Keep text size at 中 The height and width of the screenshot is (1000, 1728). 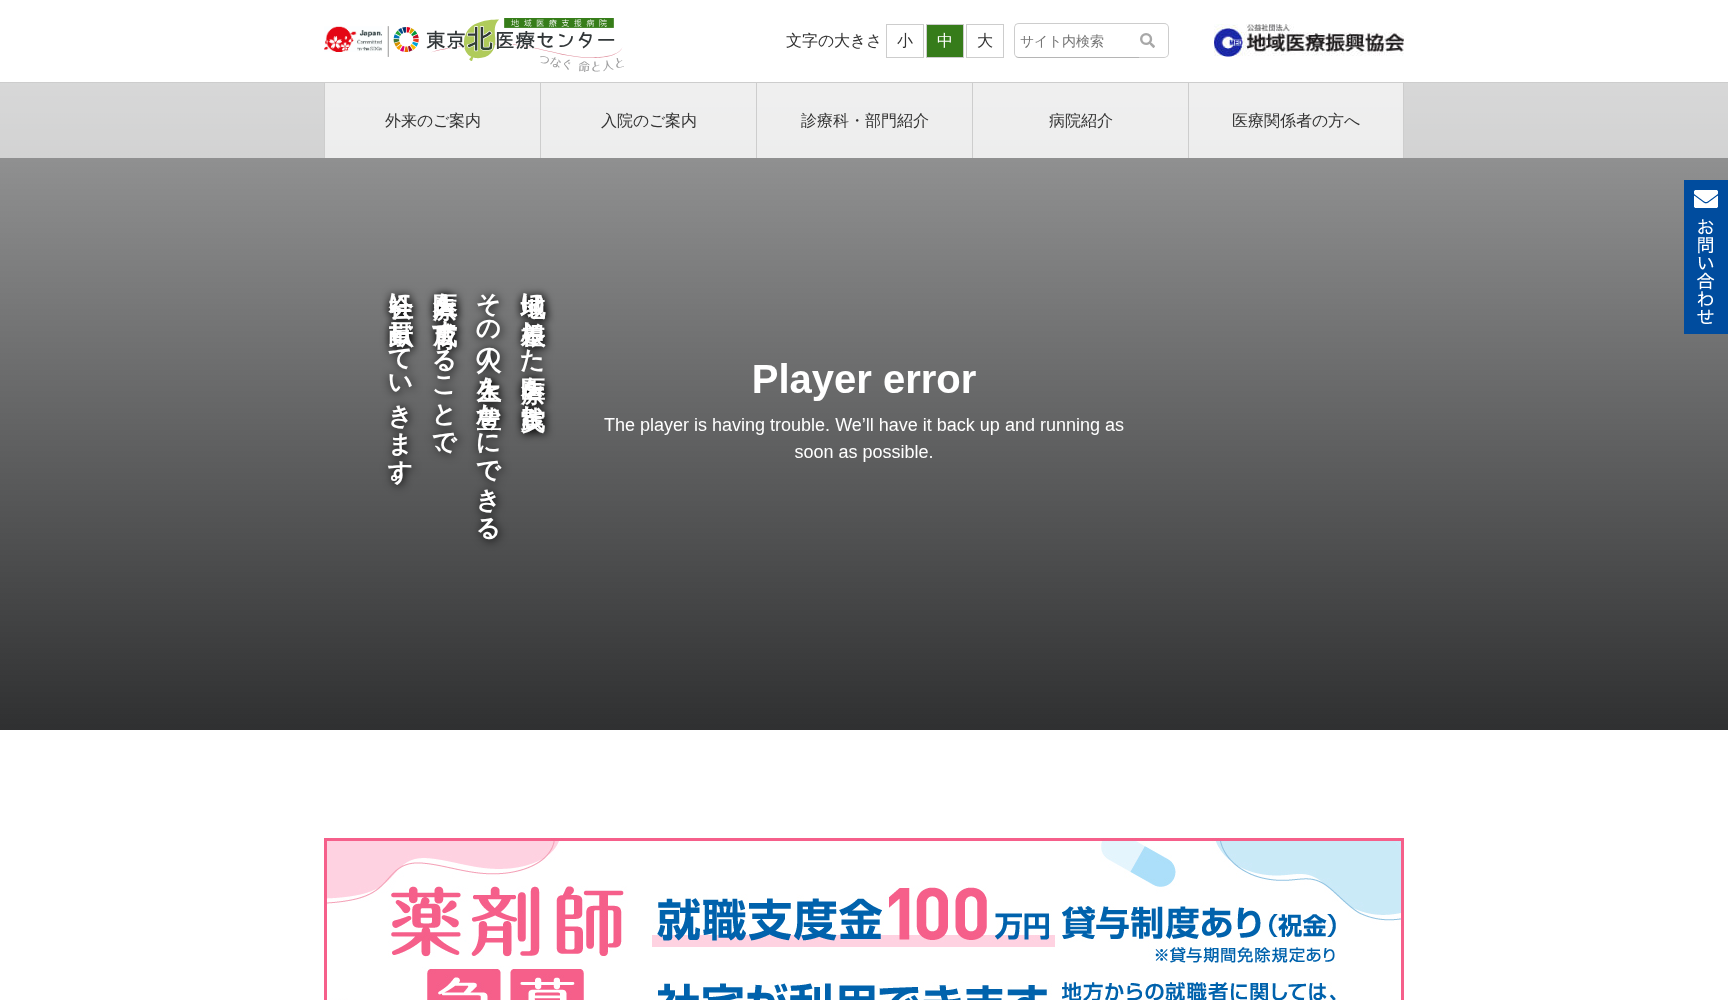point(944,41)
